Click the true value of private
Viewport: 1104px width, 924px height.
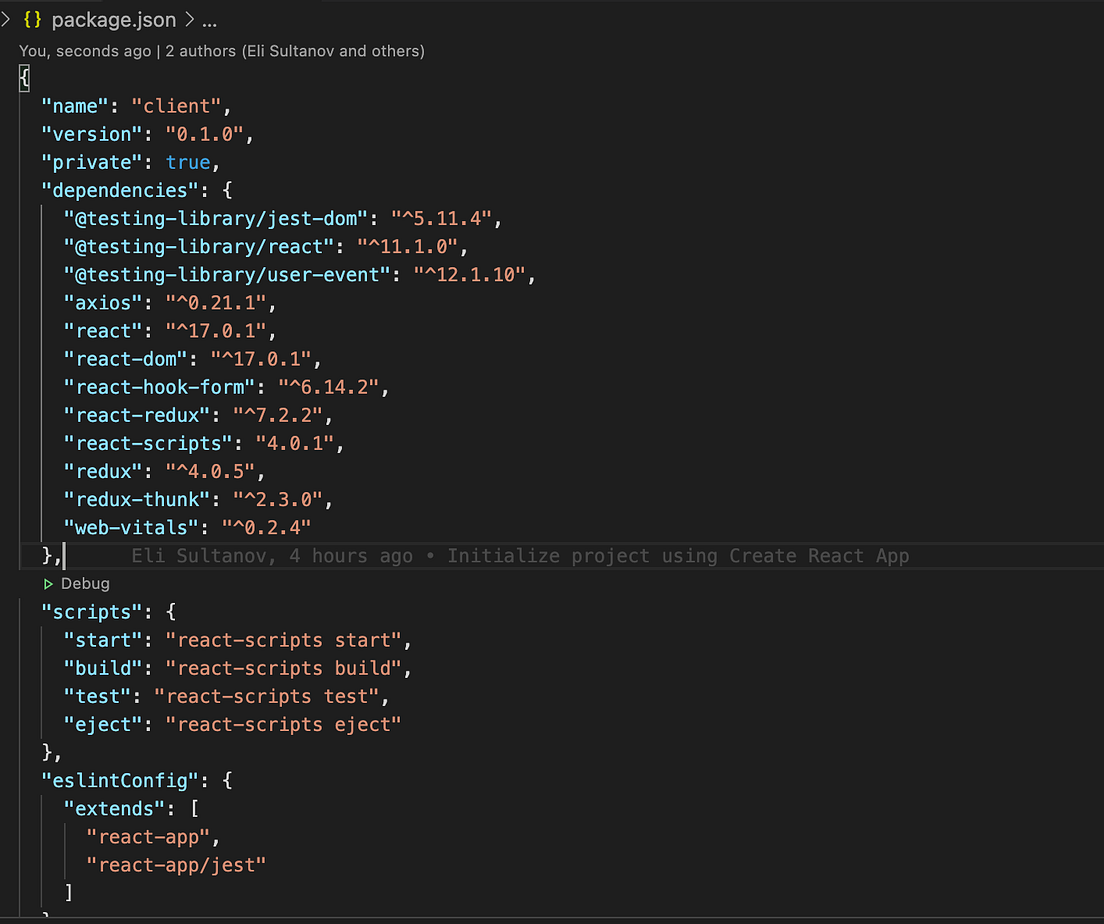pyautogui.click(x=189, y=161)
